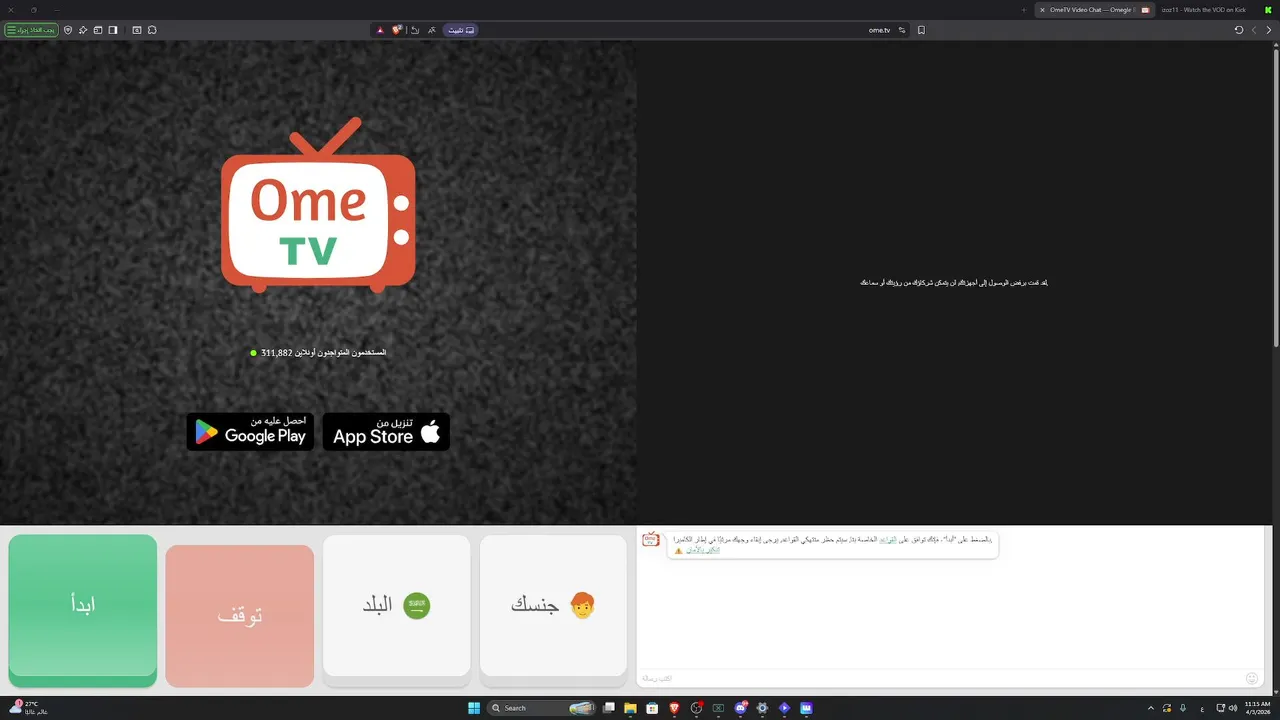Open Microsoft Store from the taskbar
This screenshot has height=720, width=1280.
(652, 708)
